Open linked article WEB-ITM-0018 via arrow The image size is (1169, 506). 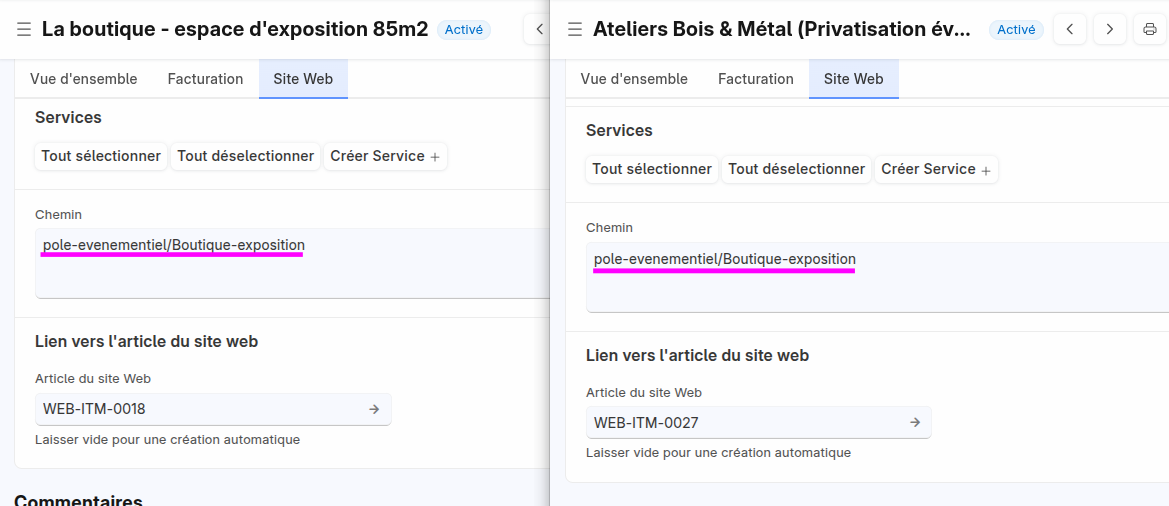pyautogui.click(x=374, y=409)
